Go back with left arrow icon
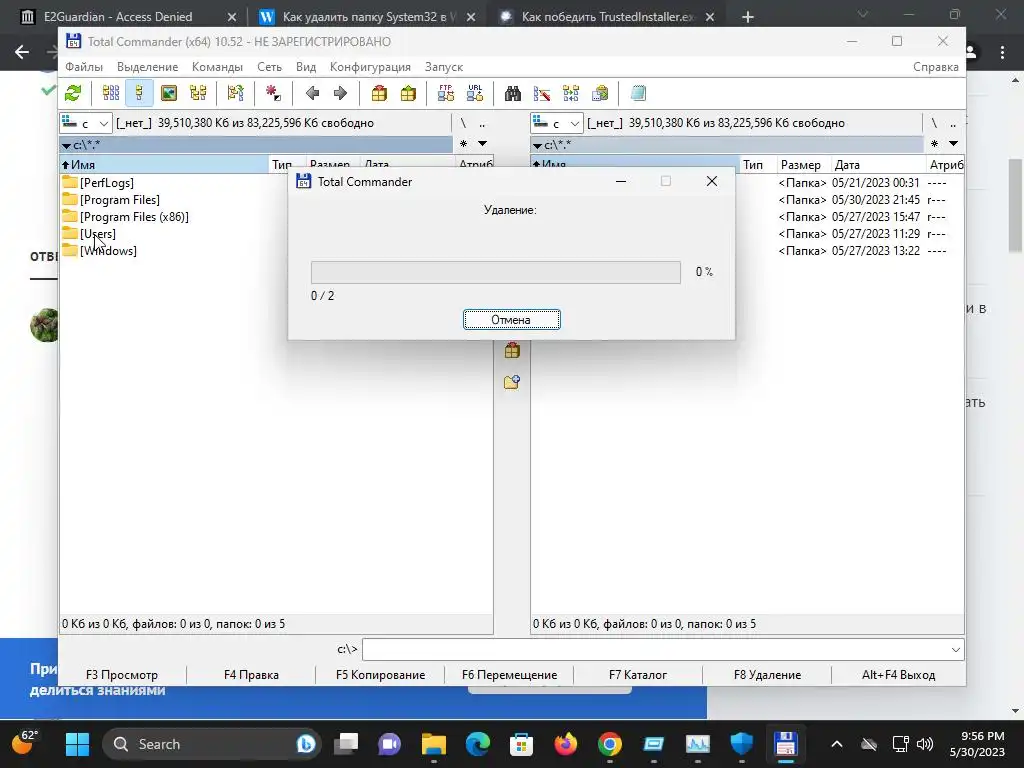 312,93
